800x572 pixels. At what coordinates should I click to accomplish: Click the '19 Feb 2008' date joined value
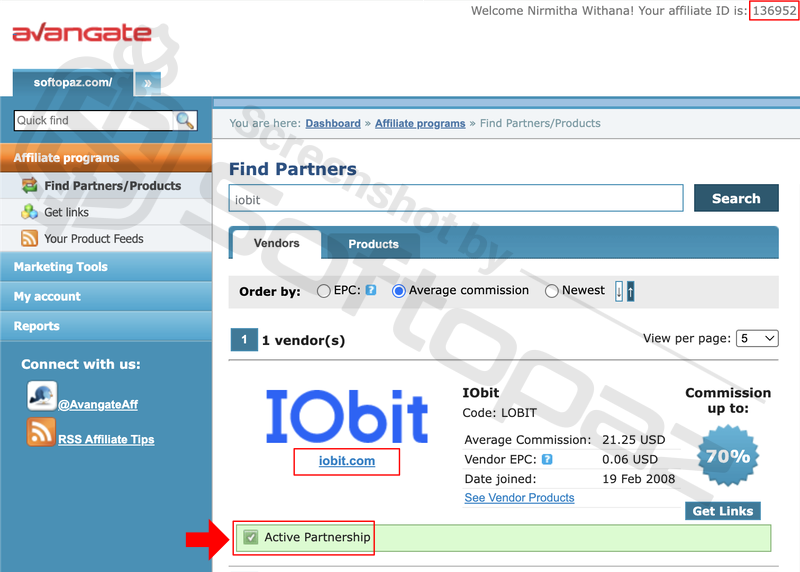coord(639,479)
